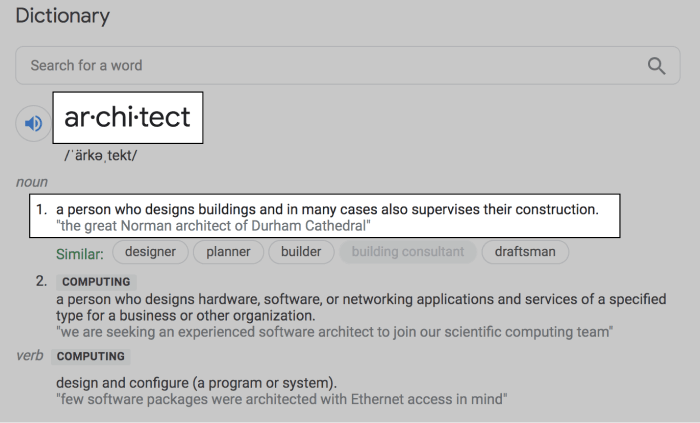Viewport: 700px width, 423px height.
Task: Choose the 'builder' synonym chip
Action: (x=301, y=252)
